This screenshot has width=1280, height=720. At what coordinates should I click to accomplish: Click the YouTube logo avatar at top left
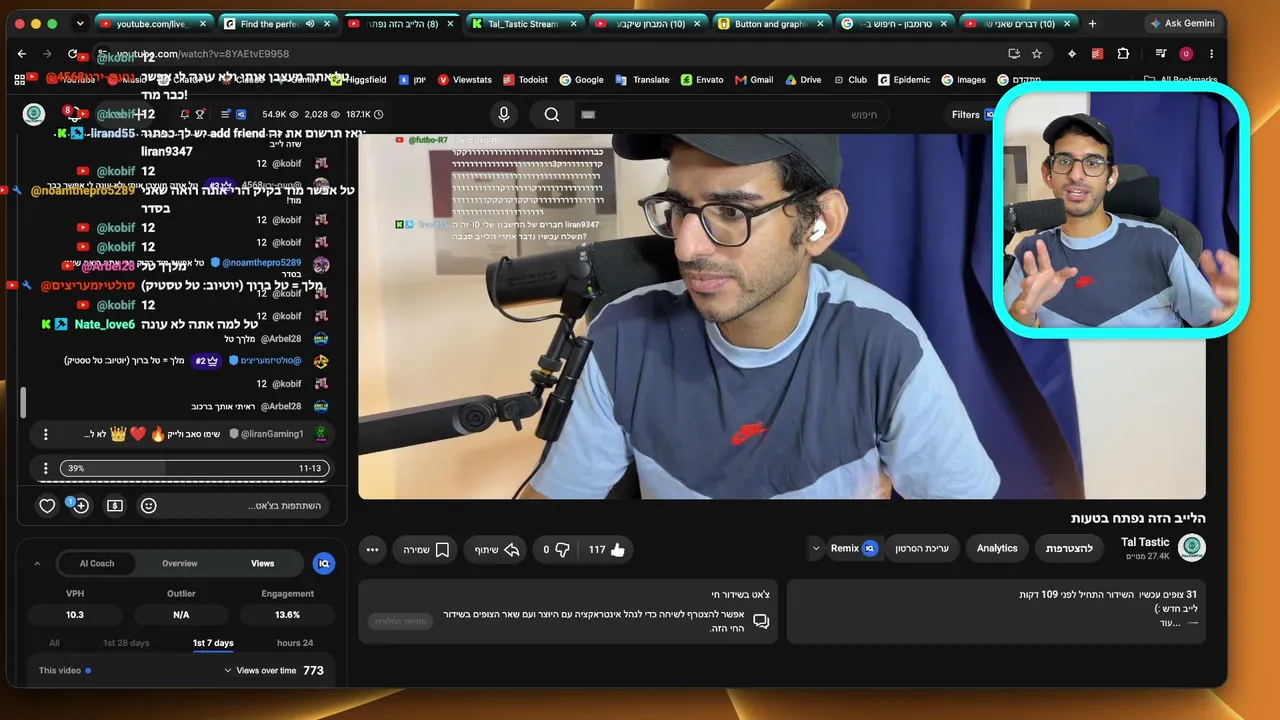[x=34, y=114]
